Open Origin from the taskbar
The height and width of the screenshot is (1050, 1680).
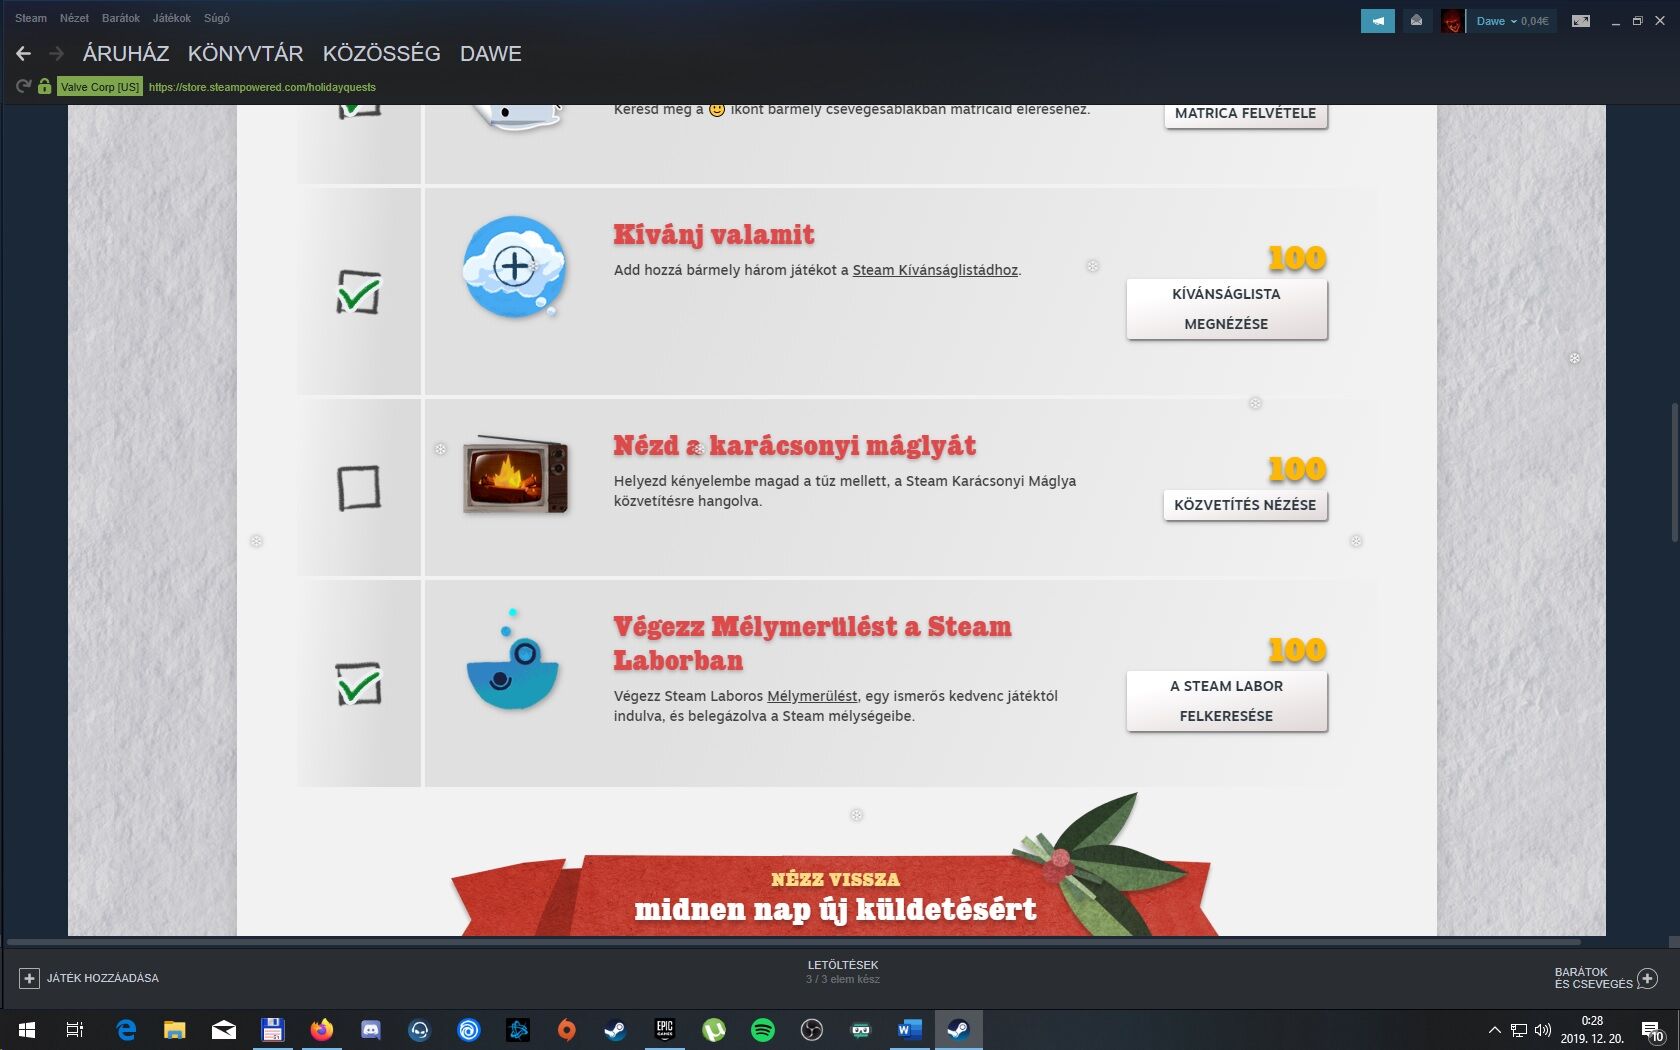(567, 1029)
